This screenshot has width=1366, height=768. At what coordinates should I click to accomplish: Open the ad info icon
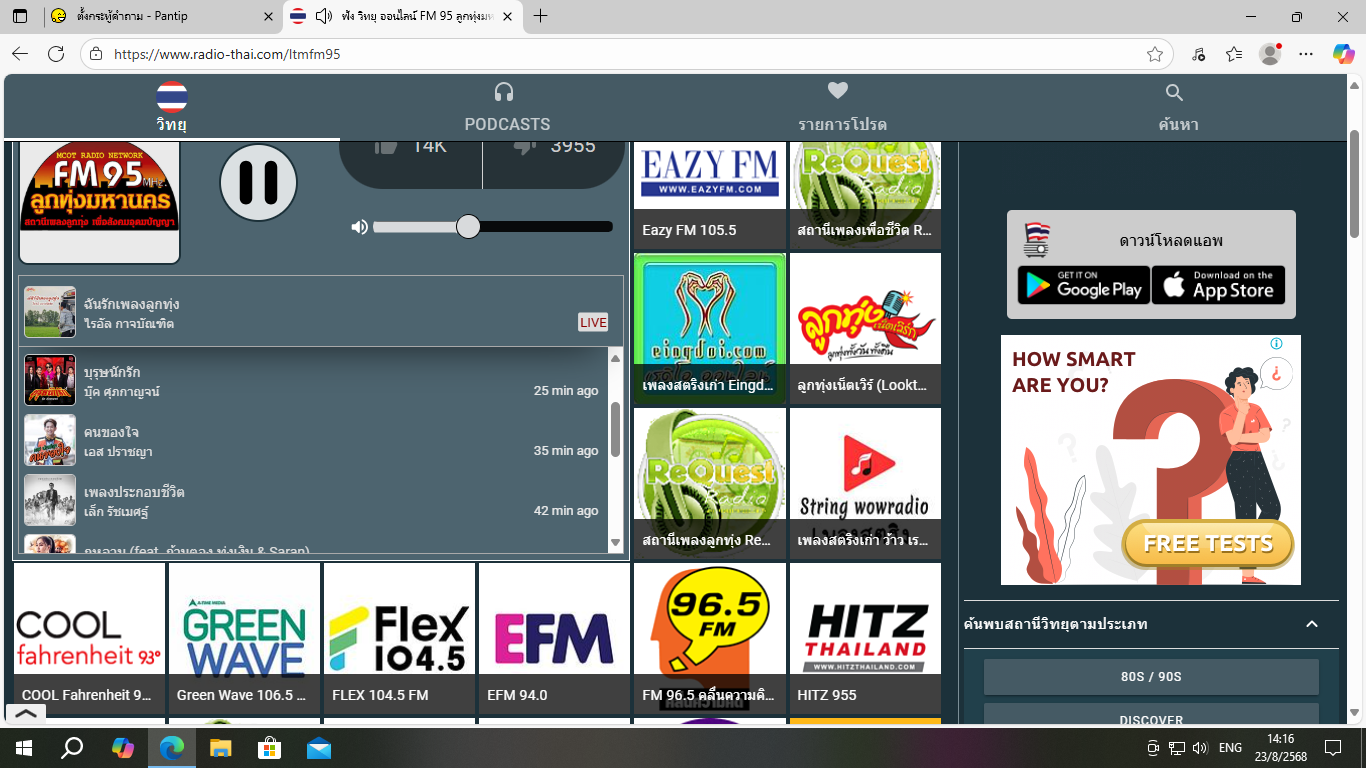pyautogui.click(x=1276, y=344)
